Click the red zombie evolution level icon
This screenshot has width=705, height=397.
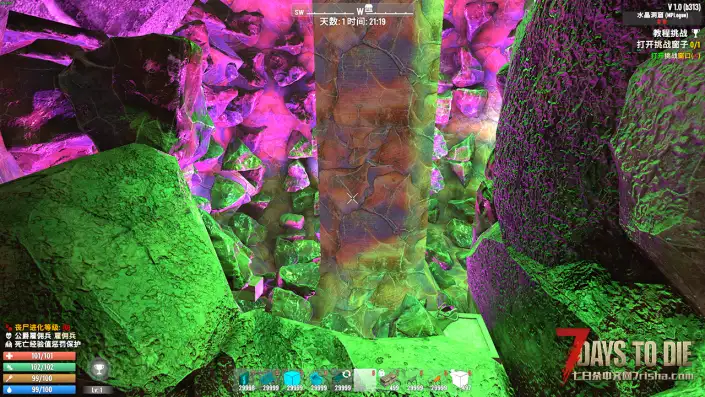click(9, 327)
